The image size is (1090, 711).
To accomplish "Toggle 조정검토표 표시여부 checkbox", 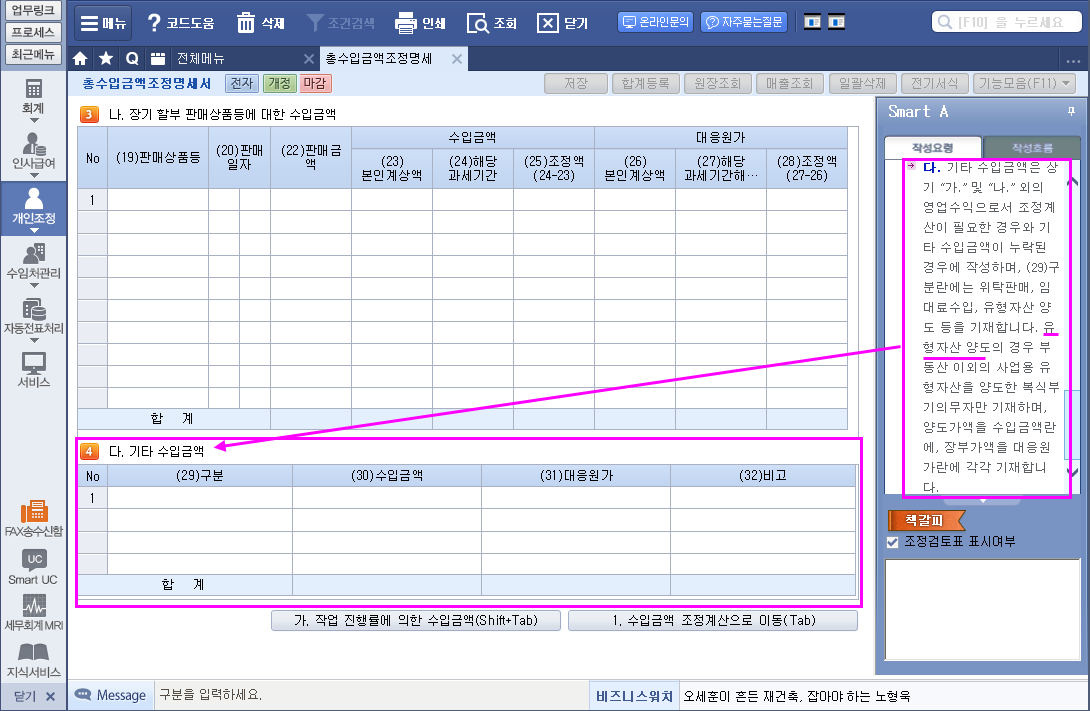I will [893, 542].
